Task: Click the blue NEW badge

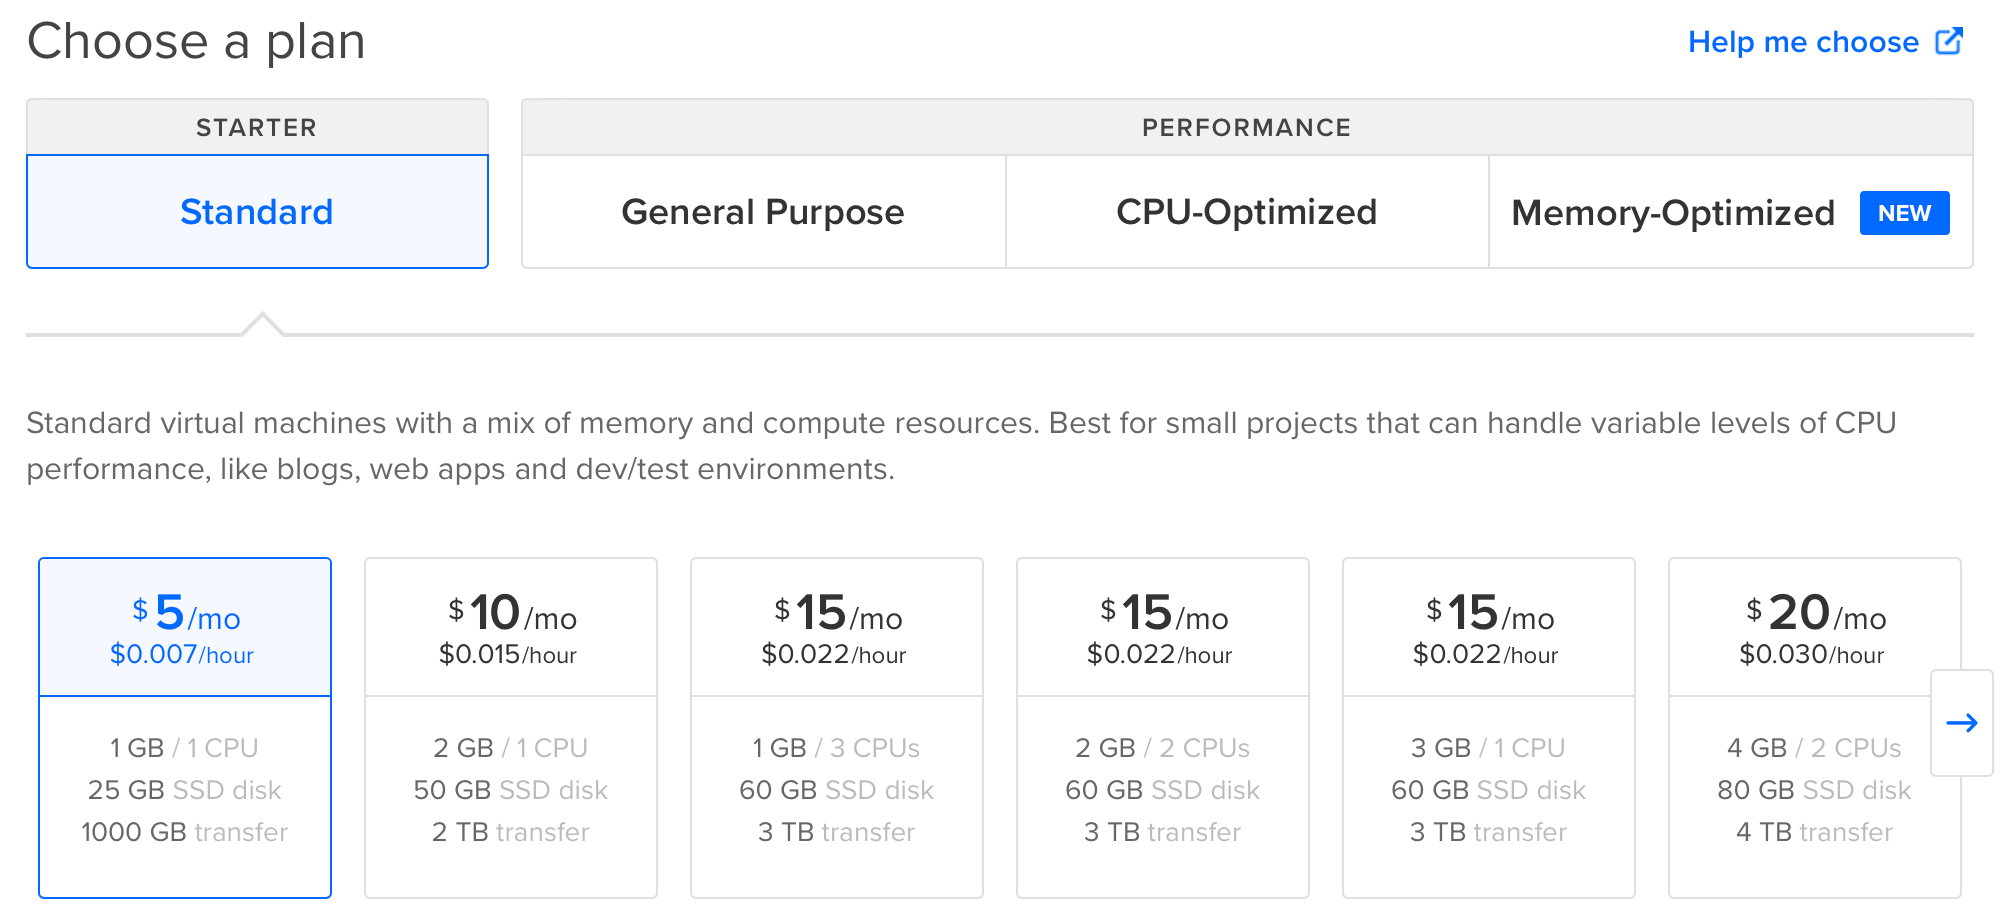Action: [x=1904, y=213]
